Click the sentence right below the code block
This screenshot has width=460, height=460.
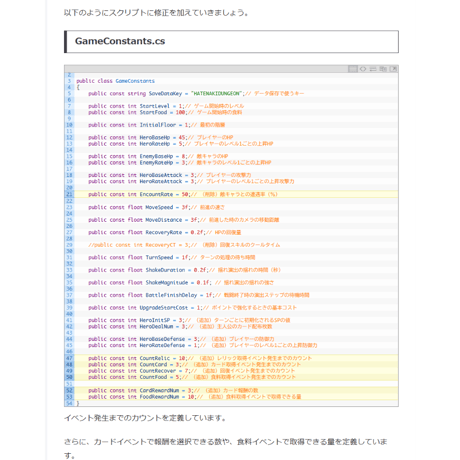[145, 418]
